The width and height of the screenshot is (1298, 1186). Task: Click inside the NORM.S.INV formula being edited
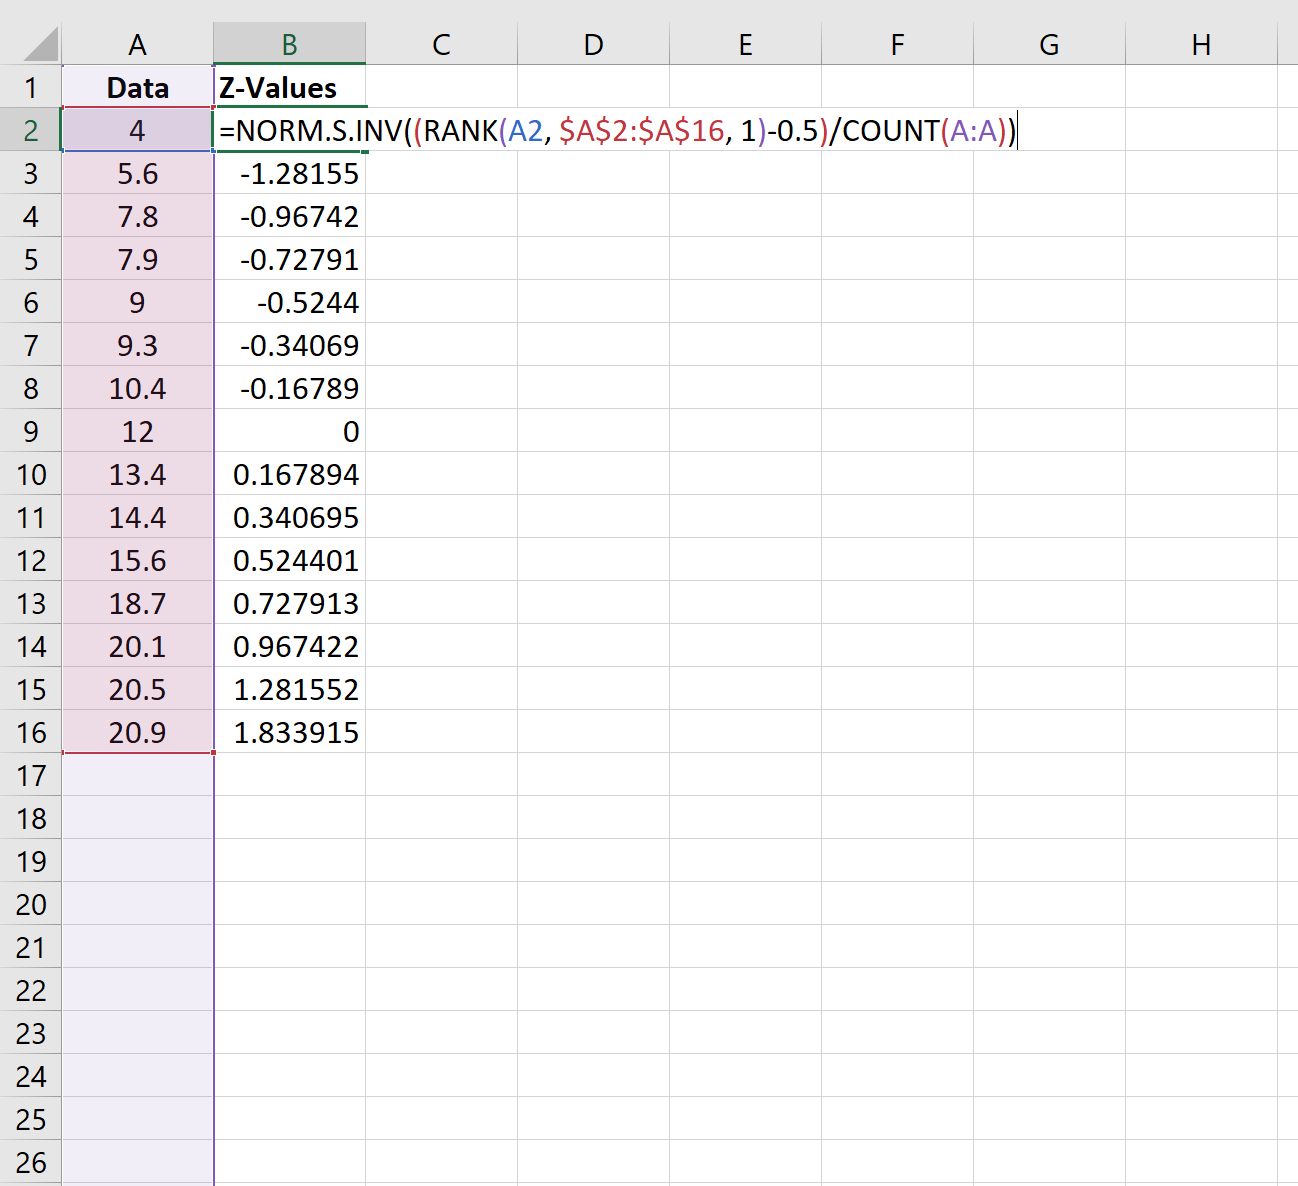pos(600,130)
